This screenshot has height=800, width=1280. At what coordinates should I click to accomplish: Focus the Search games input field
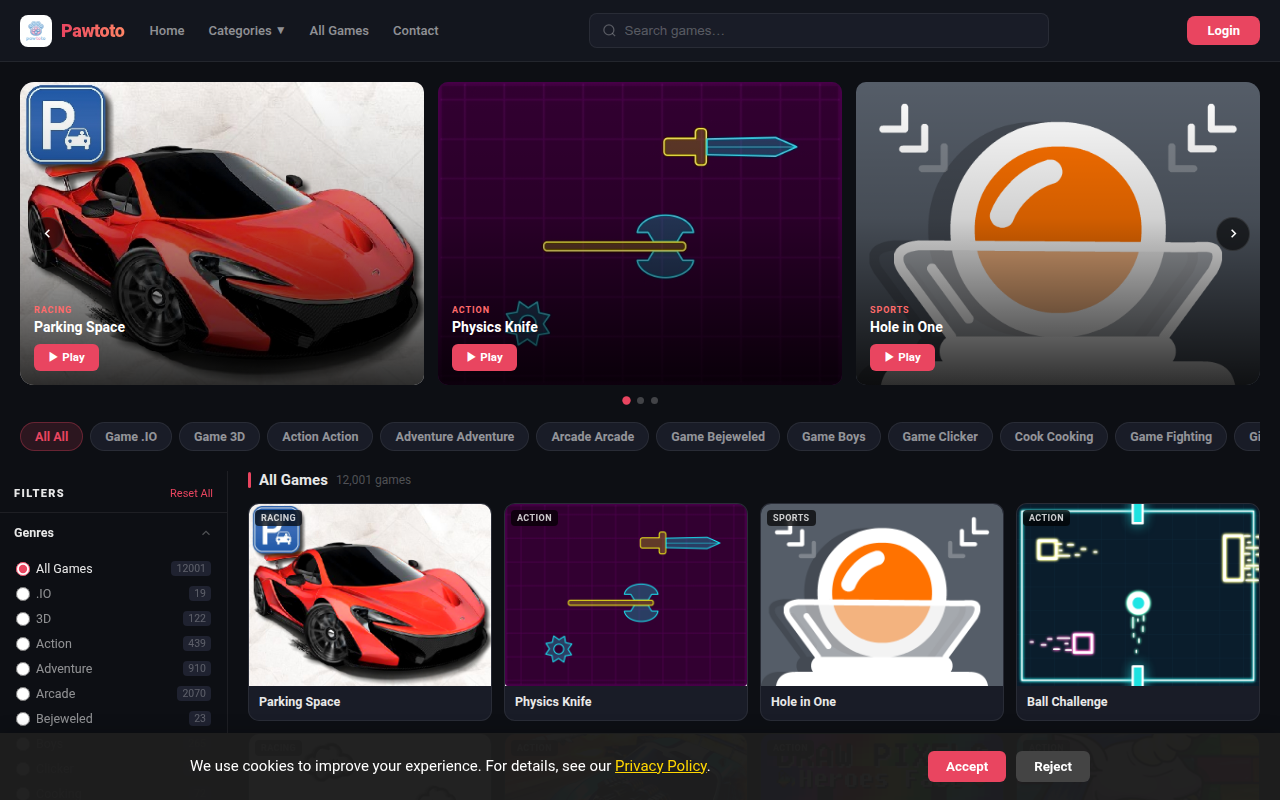tap(819, 31)
